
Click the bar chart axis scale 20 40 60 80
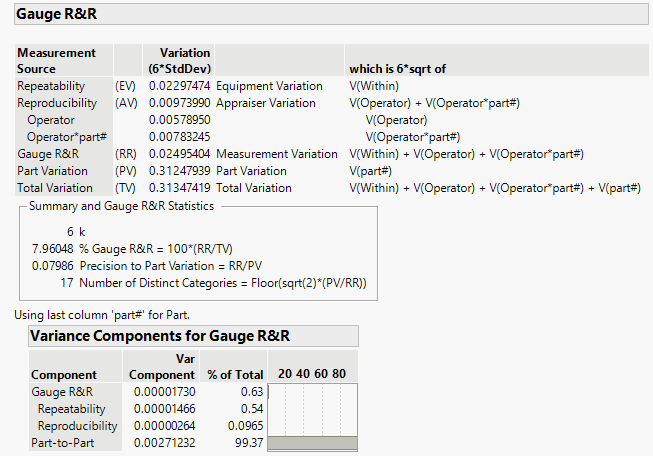coord(312,374)
